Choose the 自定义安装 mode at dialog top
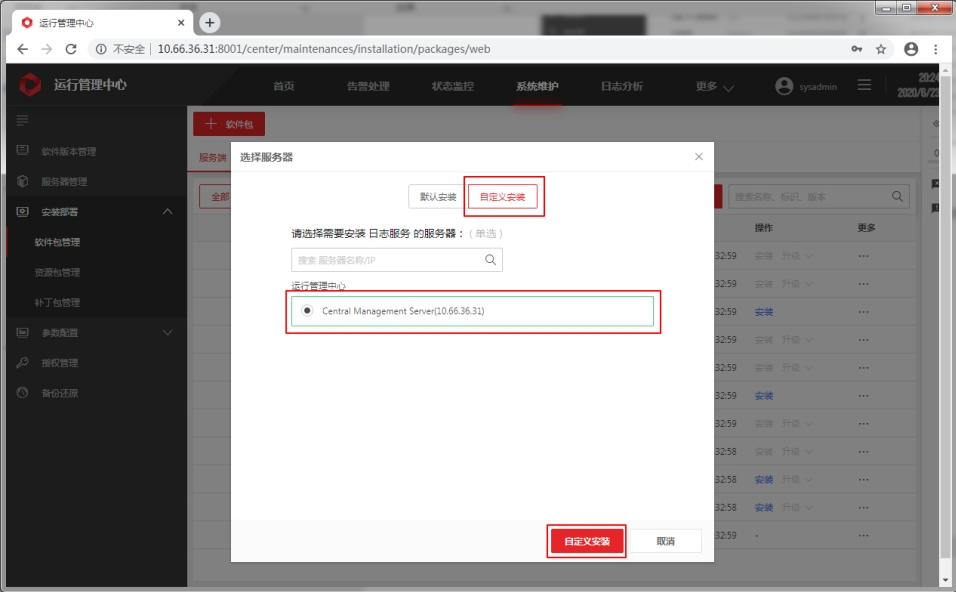Screen dimensions: 956x592 click(x=502, y=197)
